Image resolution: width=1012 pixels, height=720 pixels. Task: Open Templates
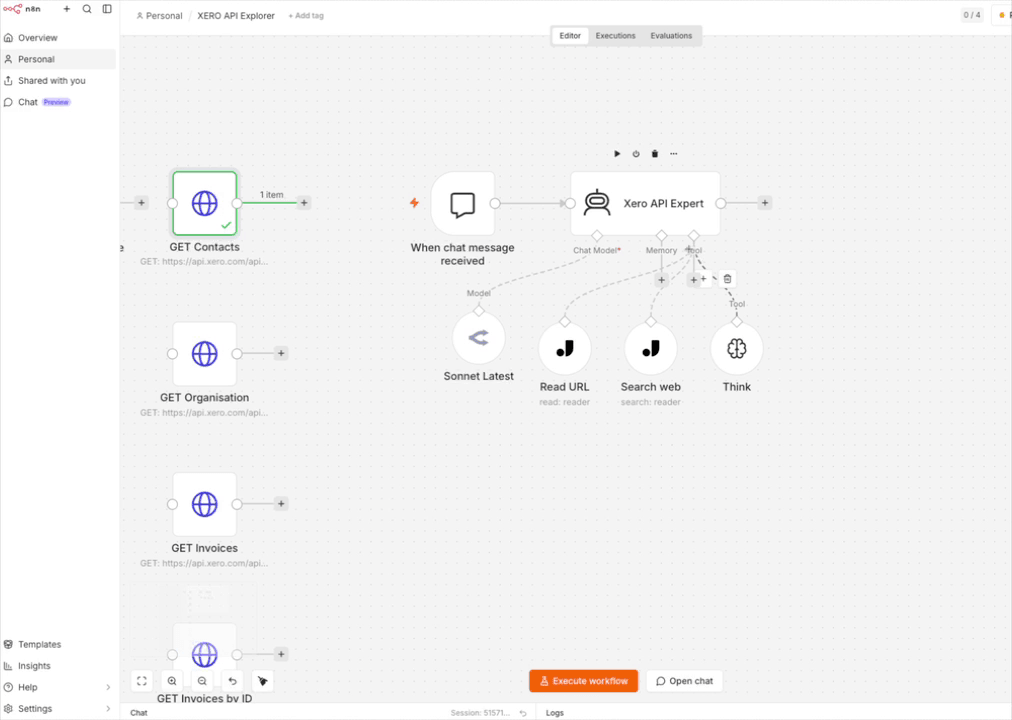tap(58, 644)
